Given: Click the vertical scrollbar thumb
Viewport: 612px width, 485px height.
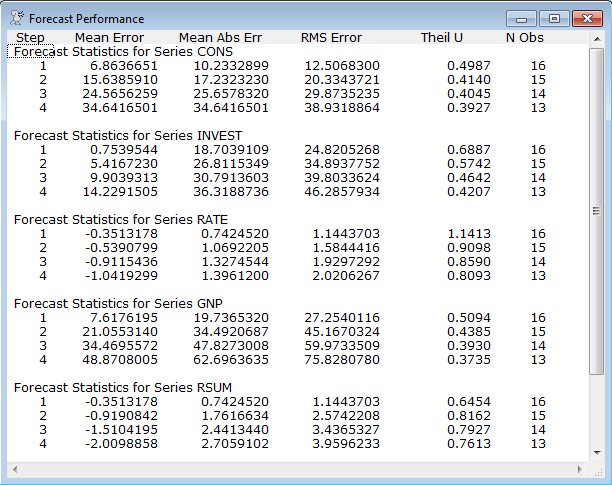Looking at the screenshot, I should click(596, 210).
